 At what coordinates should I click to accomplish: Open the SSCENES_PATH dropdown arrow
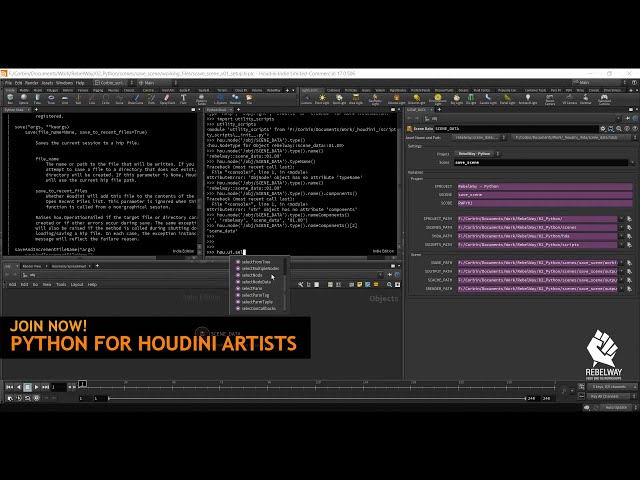click(x=622, y=227)
